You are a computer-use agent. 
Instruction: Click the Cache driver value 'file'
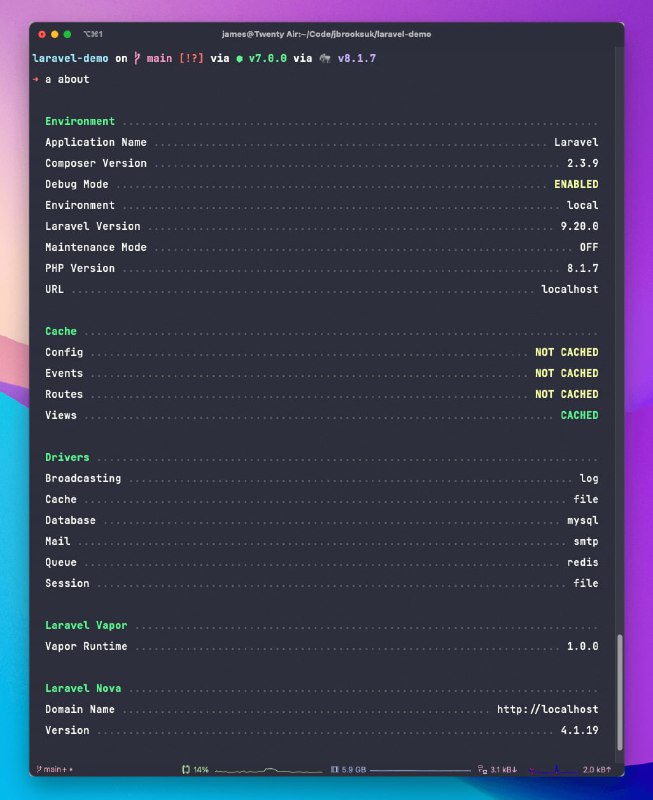tap(586, 499)
